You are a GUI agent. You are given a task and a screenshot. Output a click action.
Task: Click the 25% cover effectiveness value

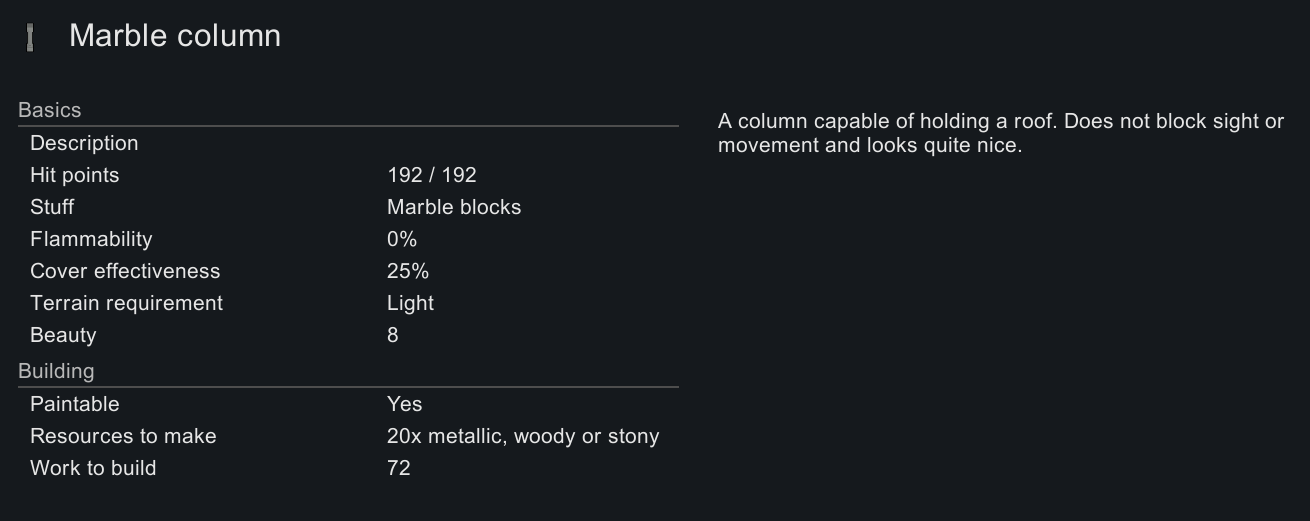[x=408, y=271]
